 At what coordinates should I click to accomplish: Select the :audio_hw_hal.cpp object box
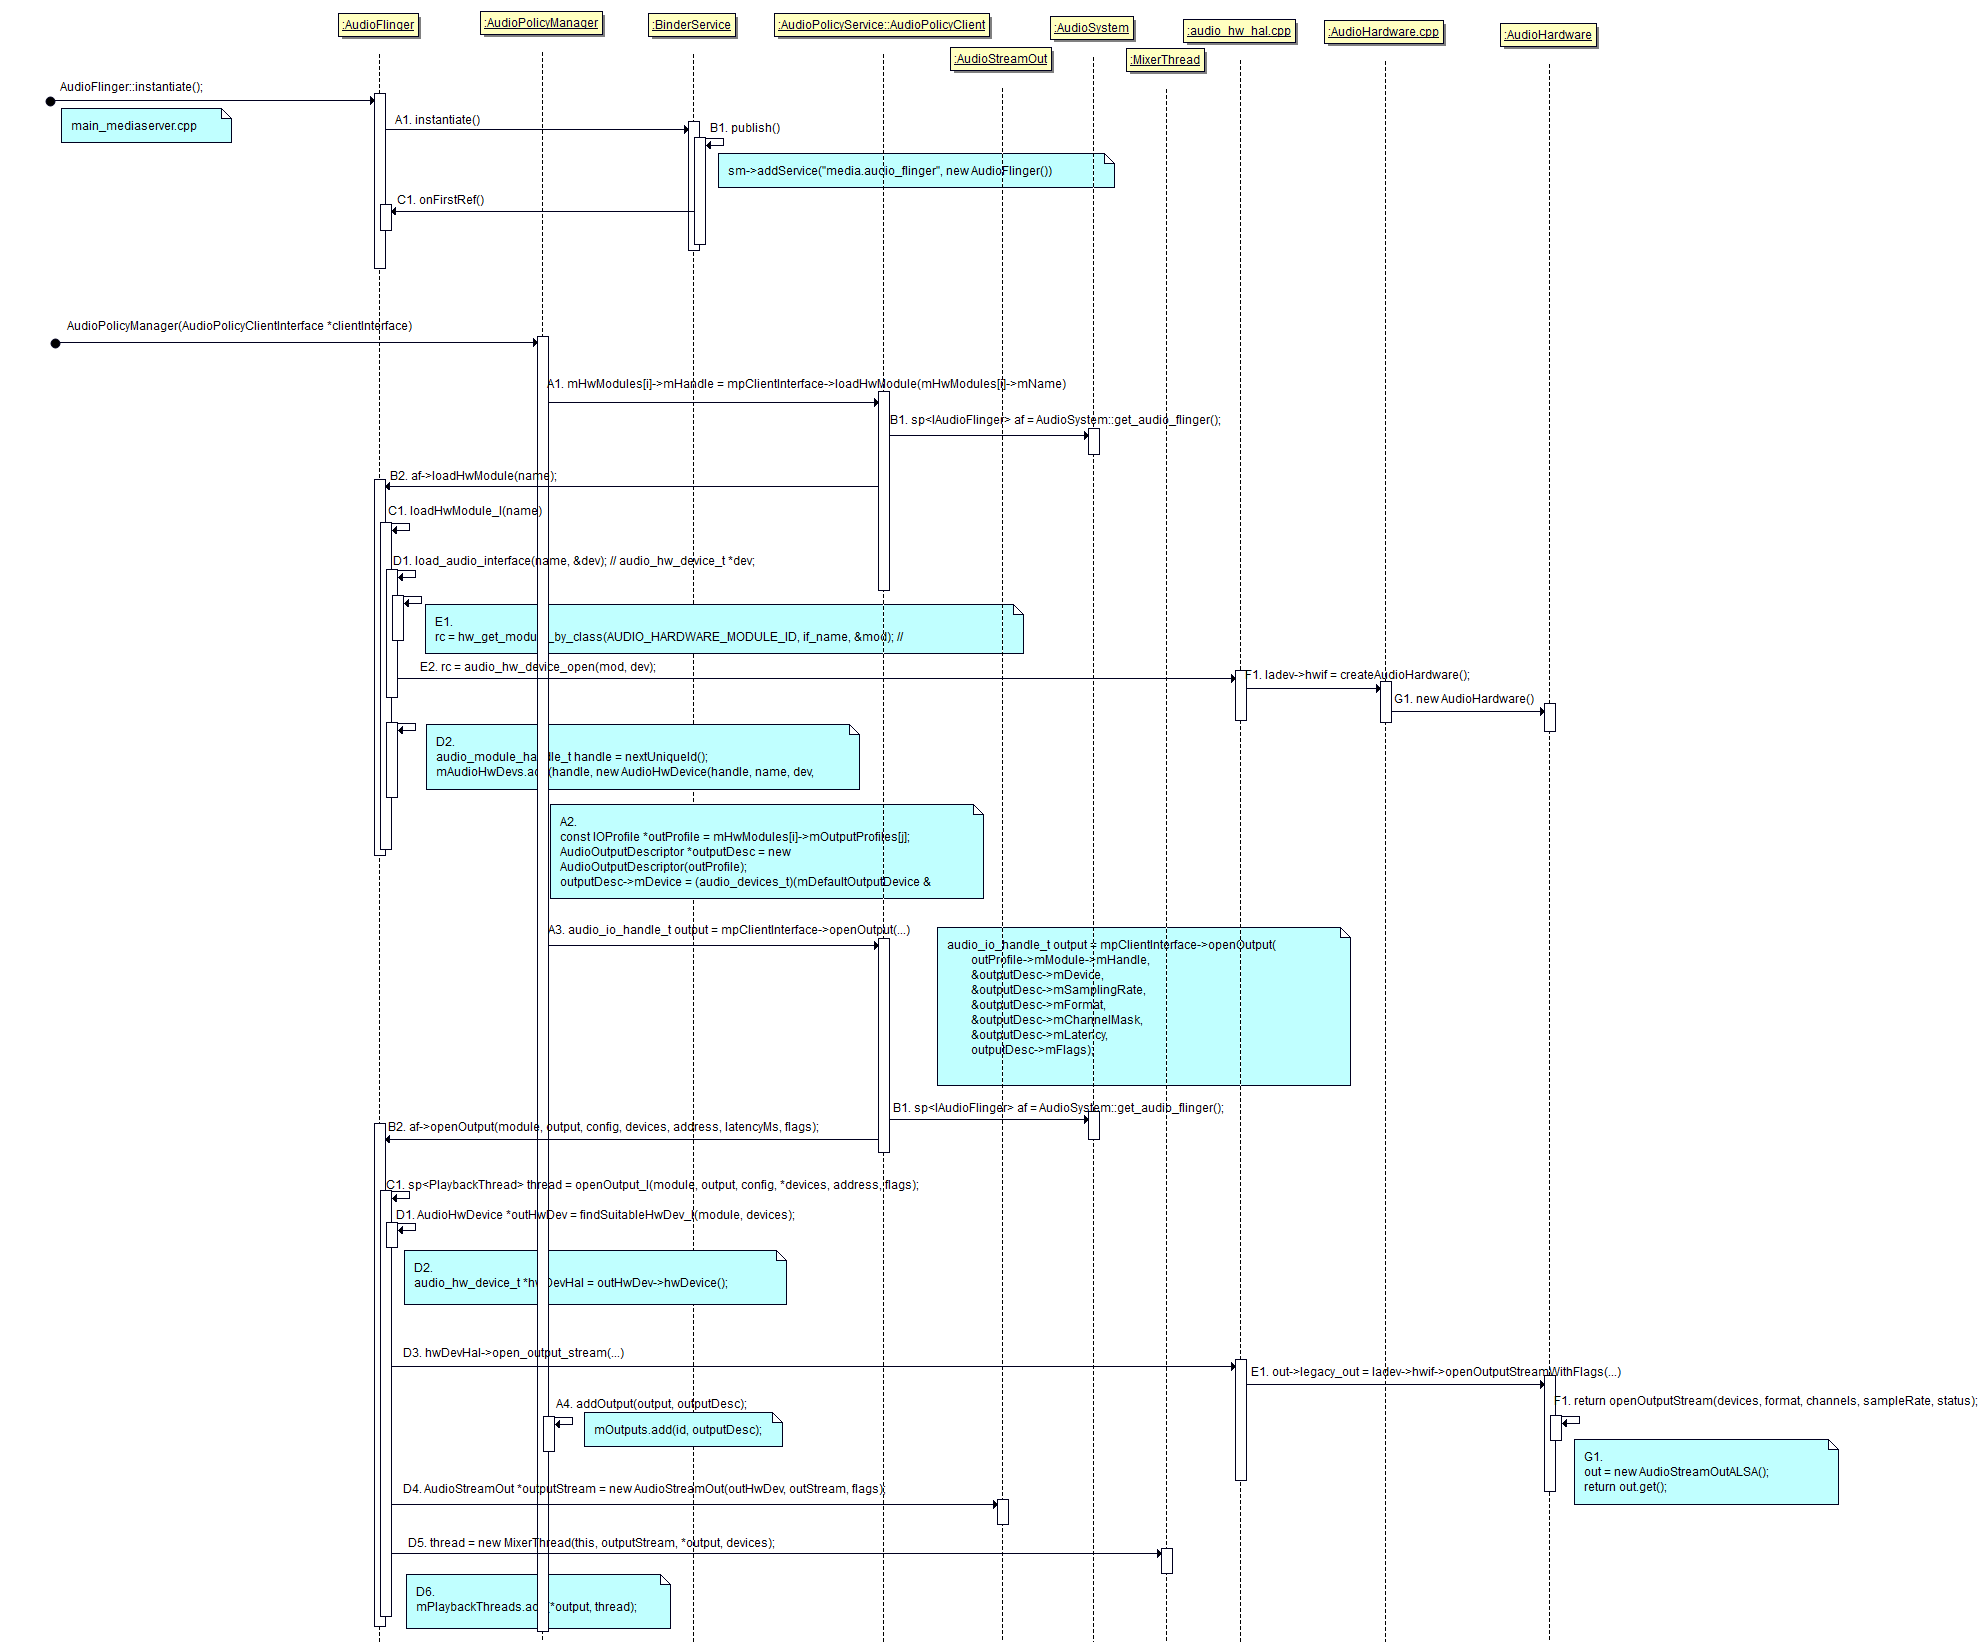click(1239, 31)
